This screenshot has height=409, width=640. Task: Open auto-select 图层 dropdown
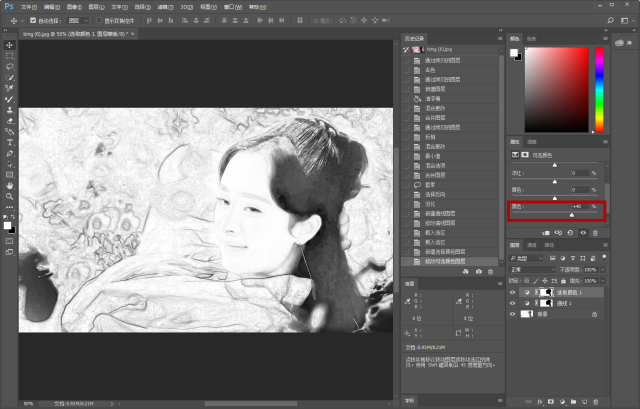point(78,20)
